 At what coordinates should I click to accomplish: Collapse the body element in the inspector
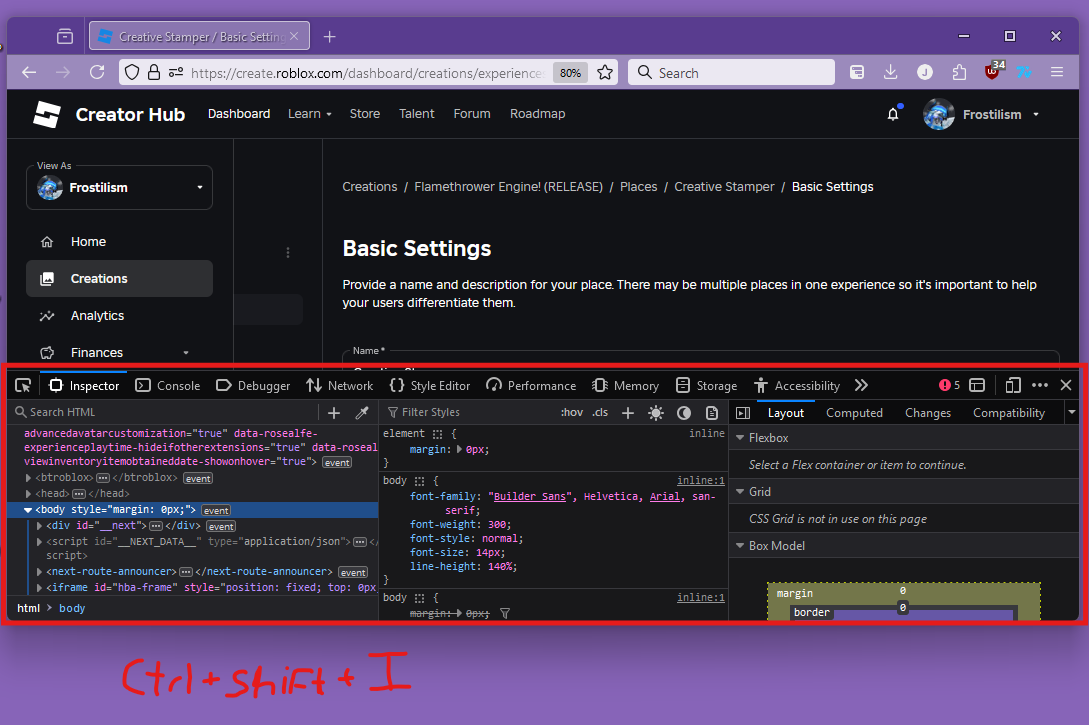pos(28,509)
